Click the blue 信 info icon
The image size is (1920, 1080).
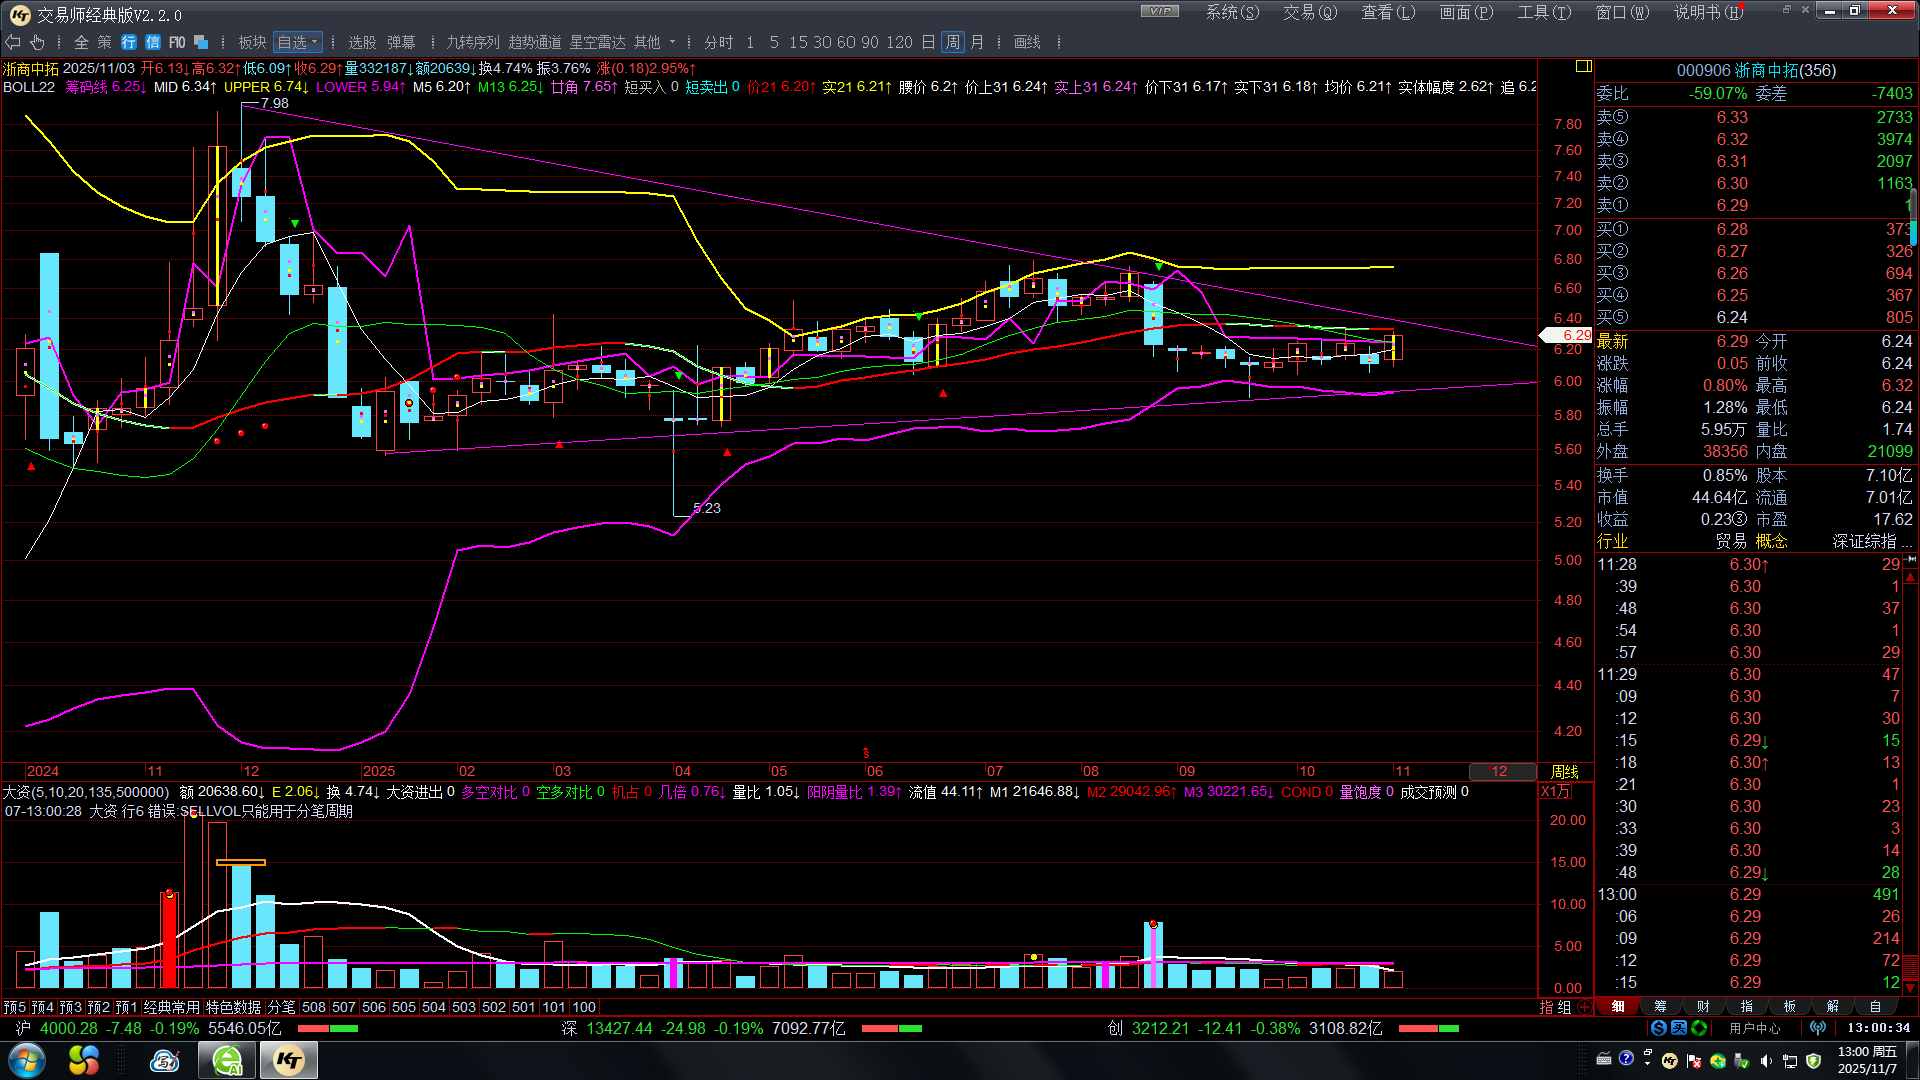click(x=152, y=42)
